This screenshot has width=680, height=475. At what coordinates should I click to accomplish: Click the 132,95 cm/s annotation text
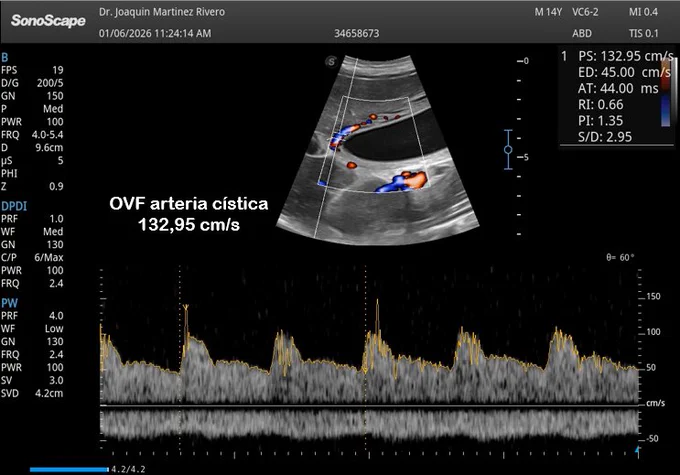(189, 225)
